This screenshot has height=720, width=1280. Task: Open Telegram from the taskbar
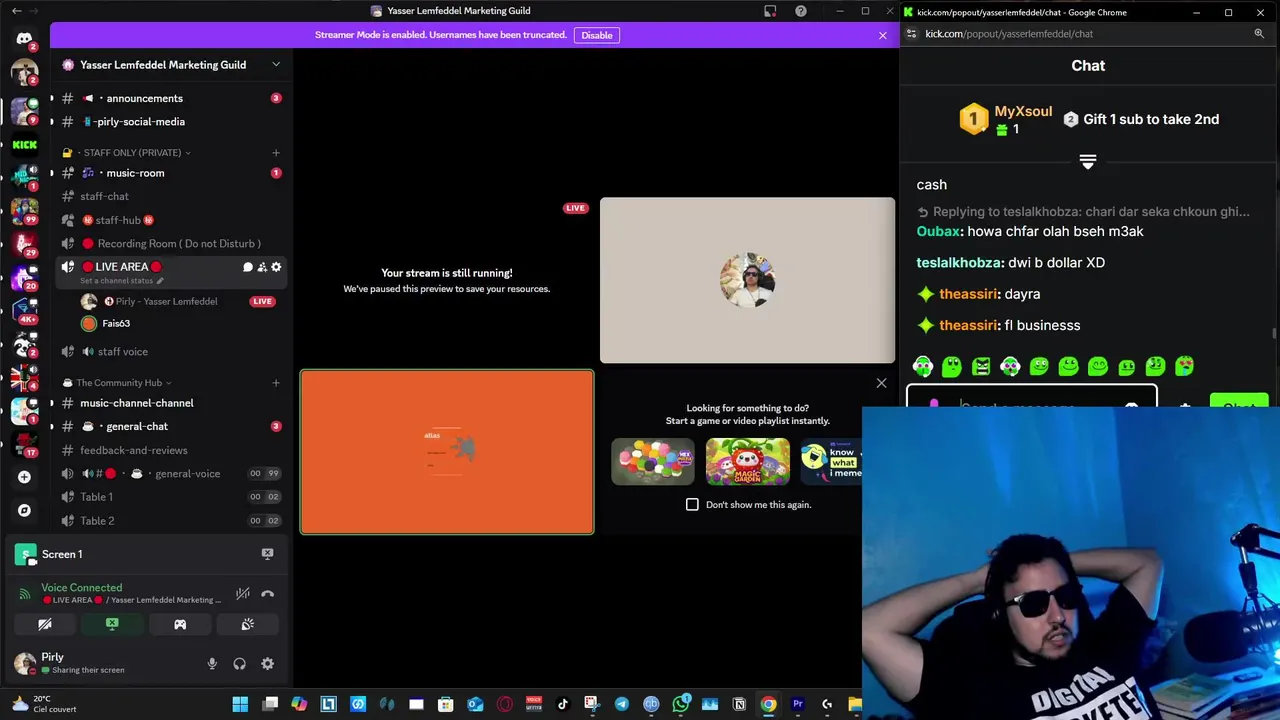(622, 704)
